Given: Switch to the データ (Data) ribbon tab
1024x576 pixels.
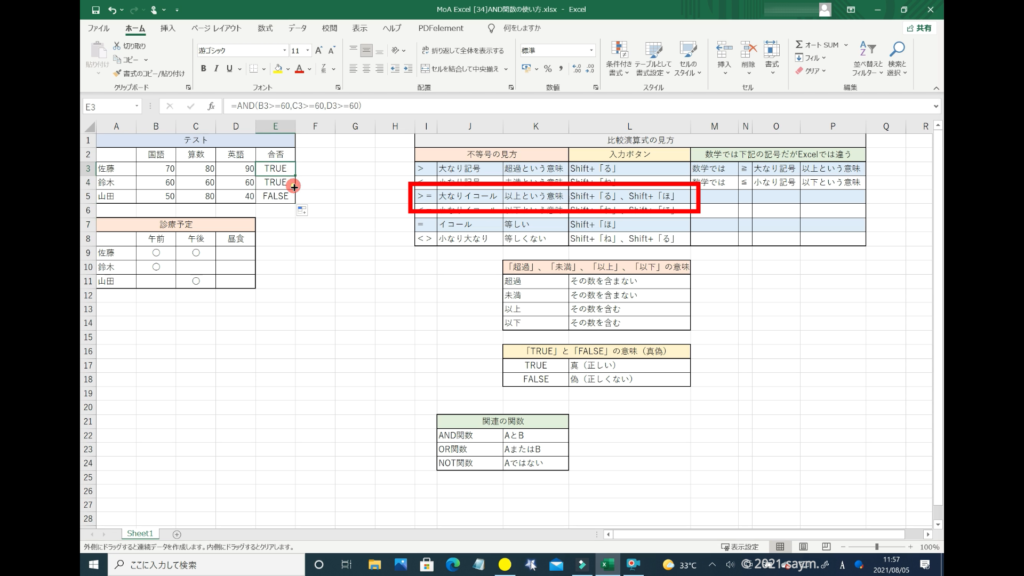Looking at the screenshot, I should pos(297,28).
